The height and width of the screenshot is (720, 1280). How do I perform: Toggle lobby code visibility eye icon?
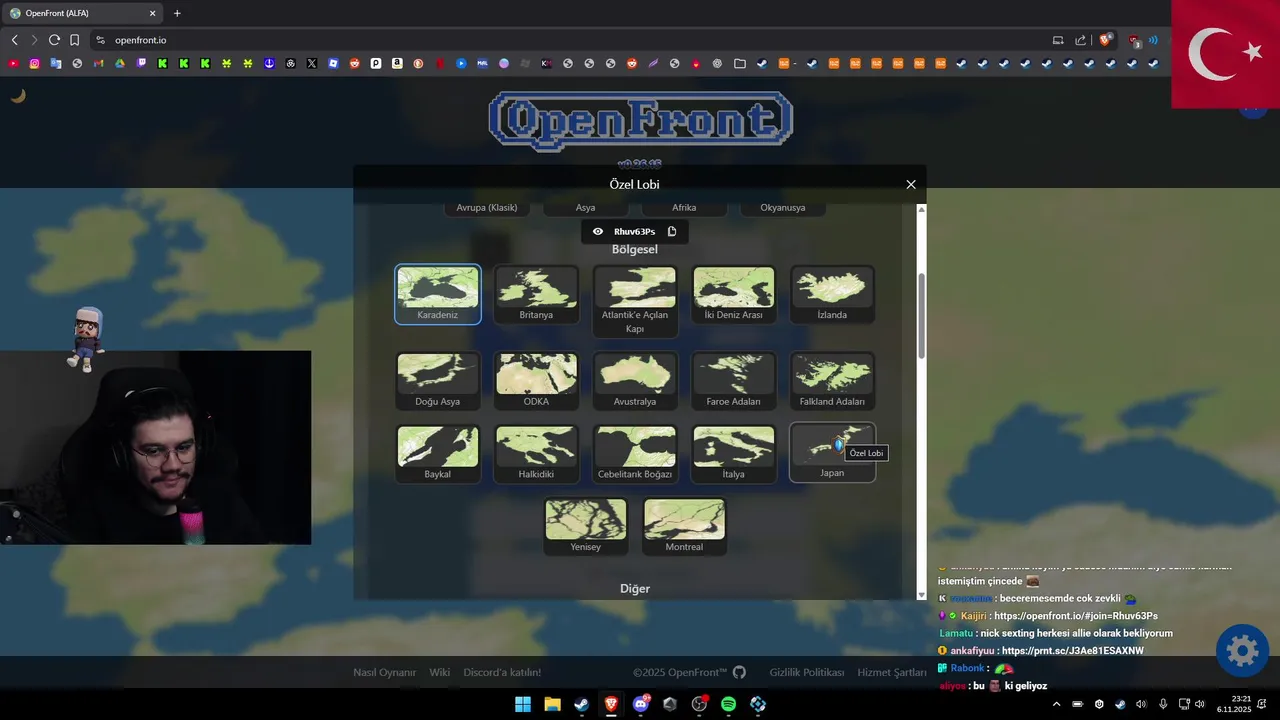pyautogui.click(x=598, y=232)
